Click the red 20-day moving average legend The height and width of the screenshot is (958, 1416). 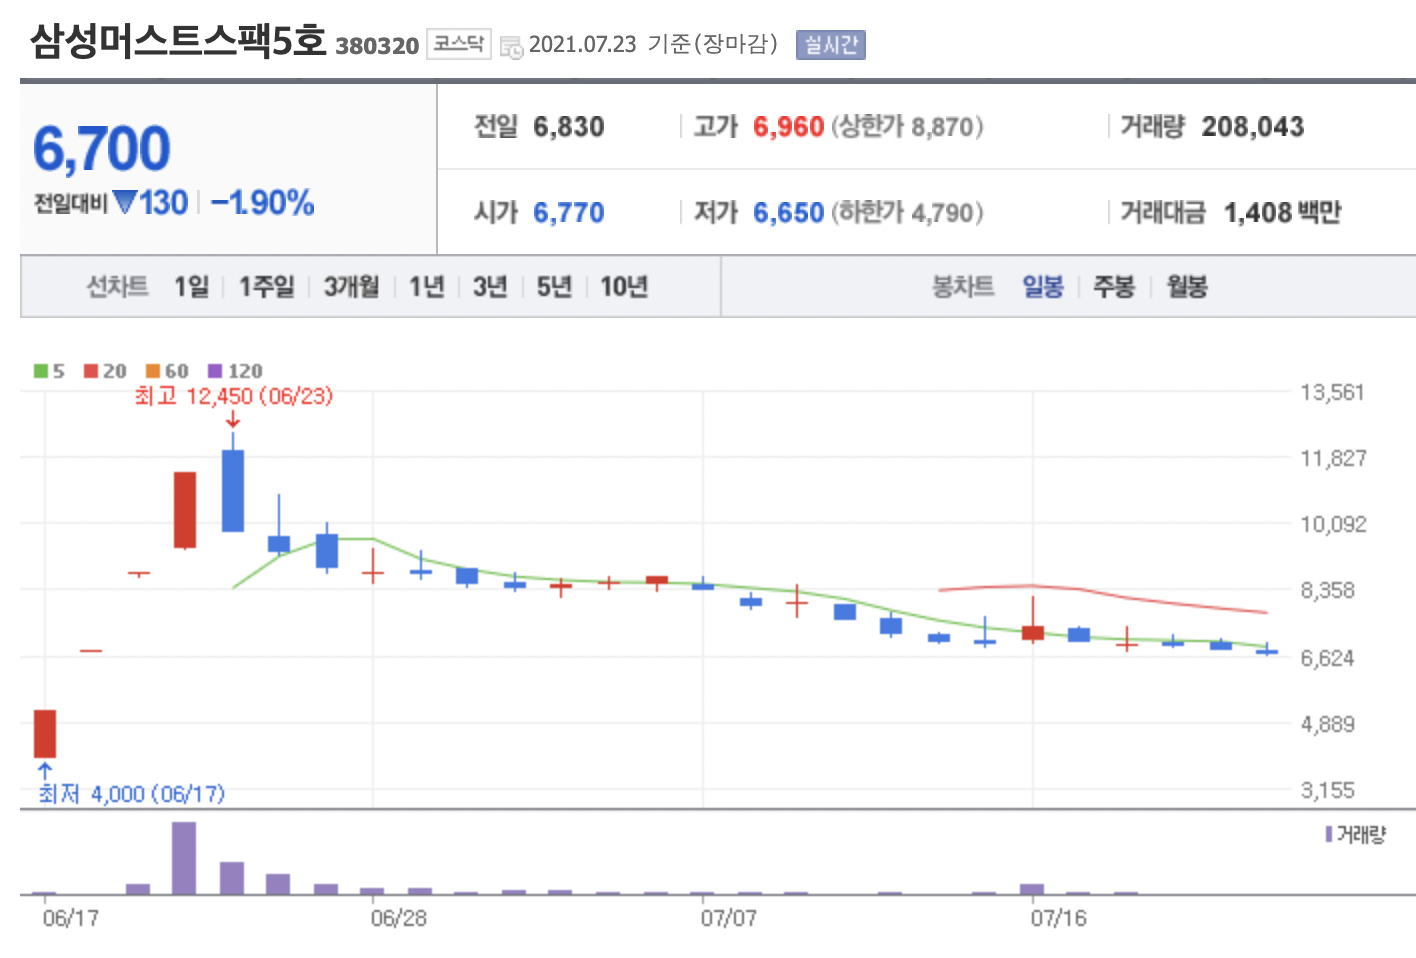(x=105, y=371)
